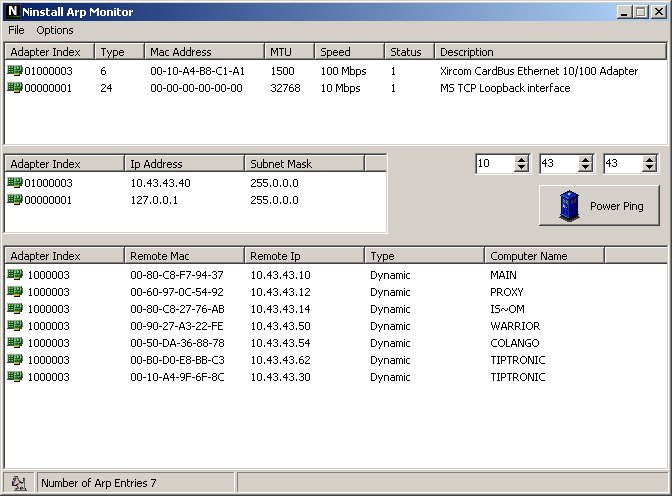Select the ARP entry icon for WARRIOR
This screenshot has height=496, width=672.
pyautogui.click(x=15, y=326)
